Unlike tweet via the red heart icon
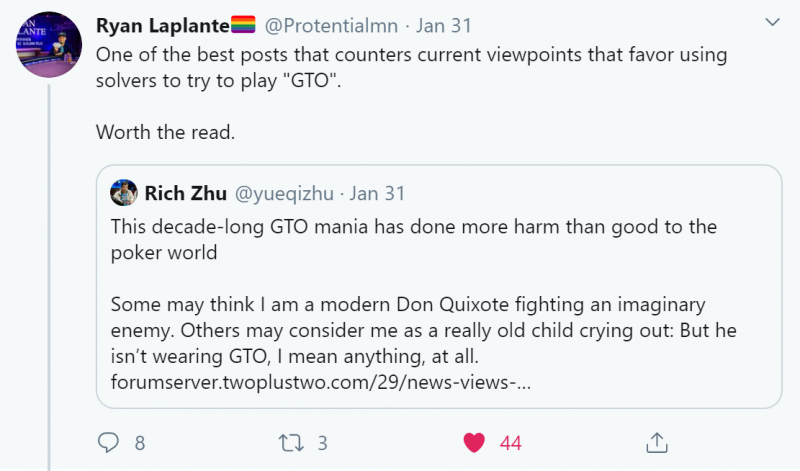Screen dimensions: 800x471 click(474, 442)
